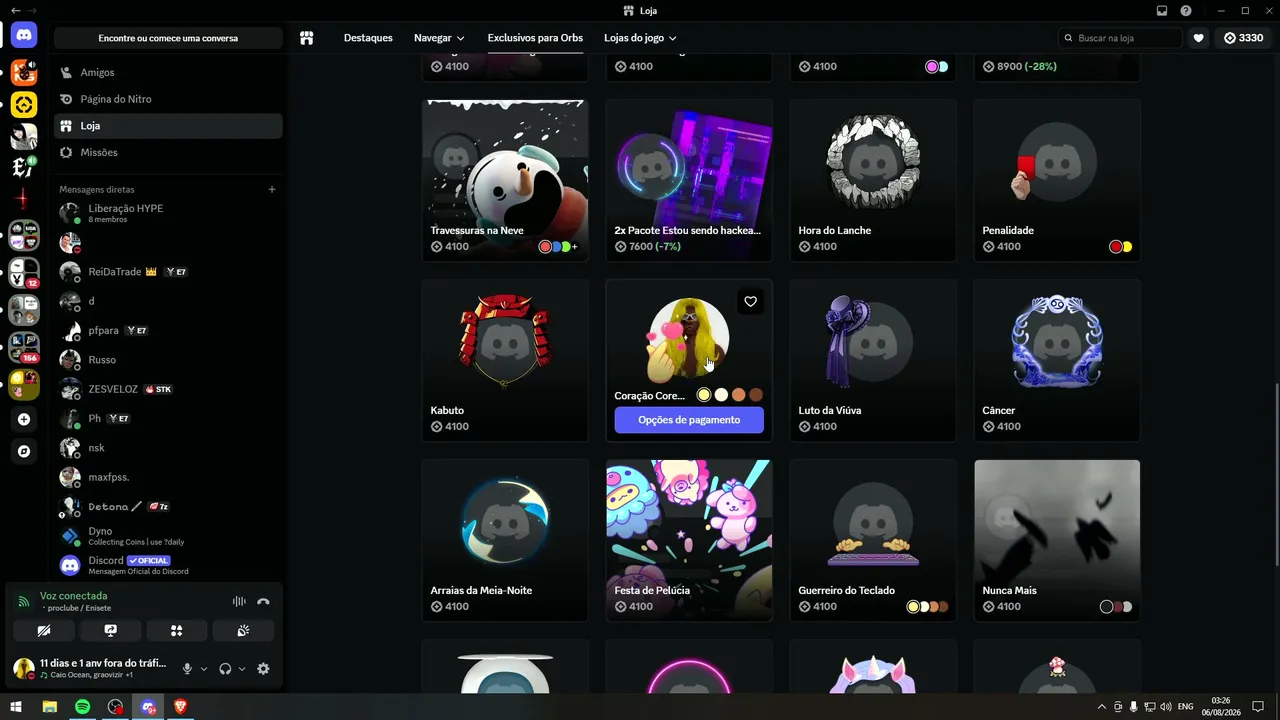
Task: Select the red swatch on Penalidade card
Action: coord(1116,246)
